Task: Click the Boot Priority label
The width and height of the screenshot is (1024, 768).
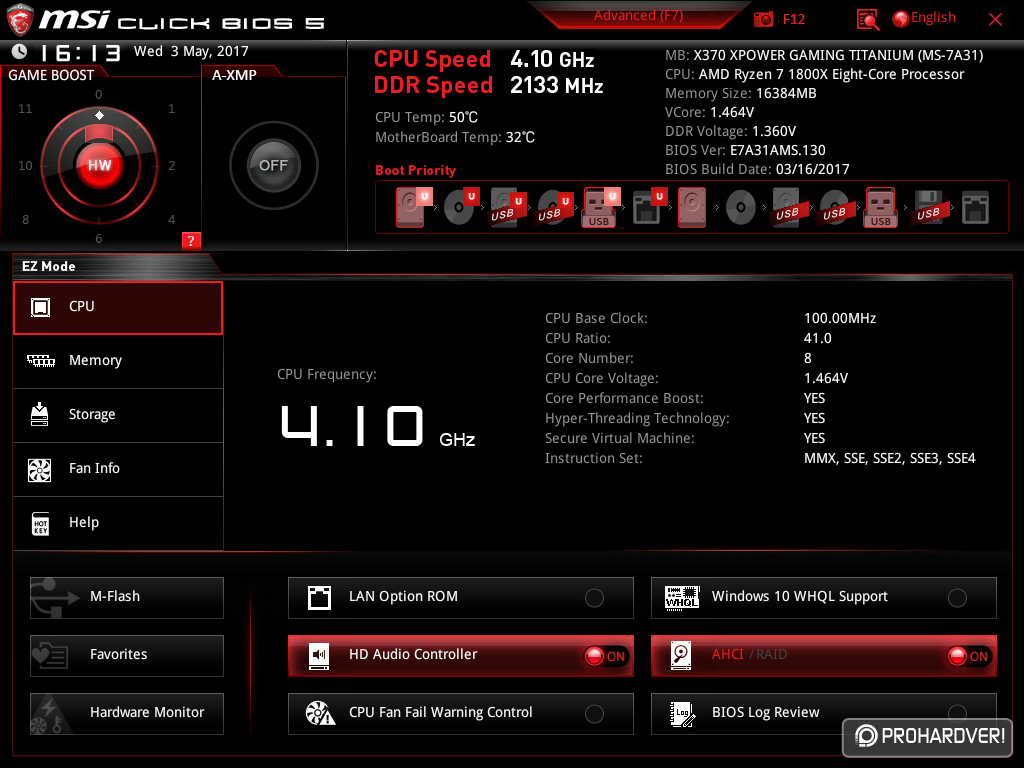Action: 415,170
